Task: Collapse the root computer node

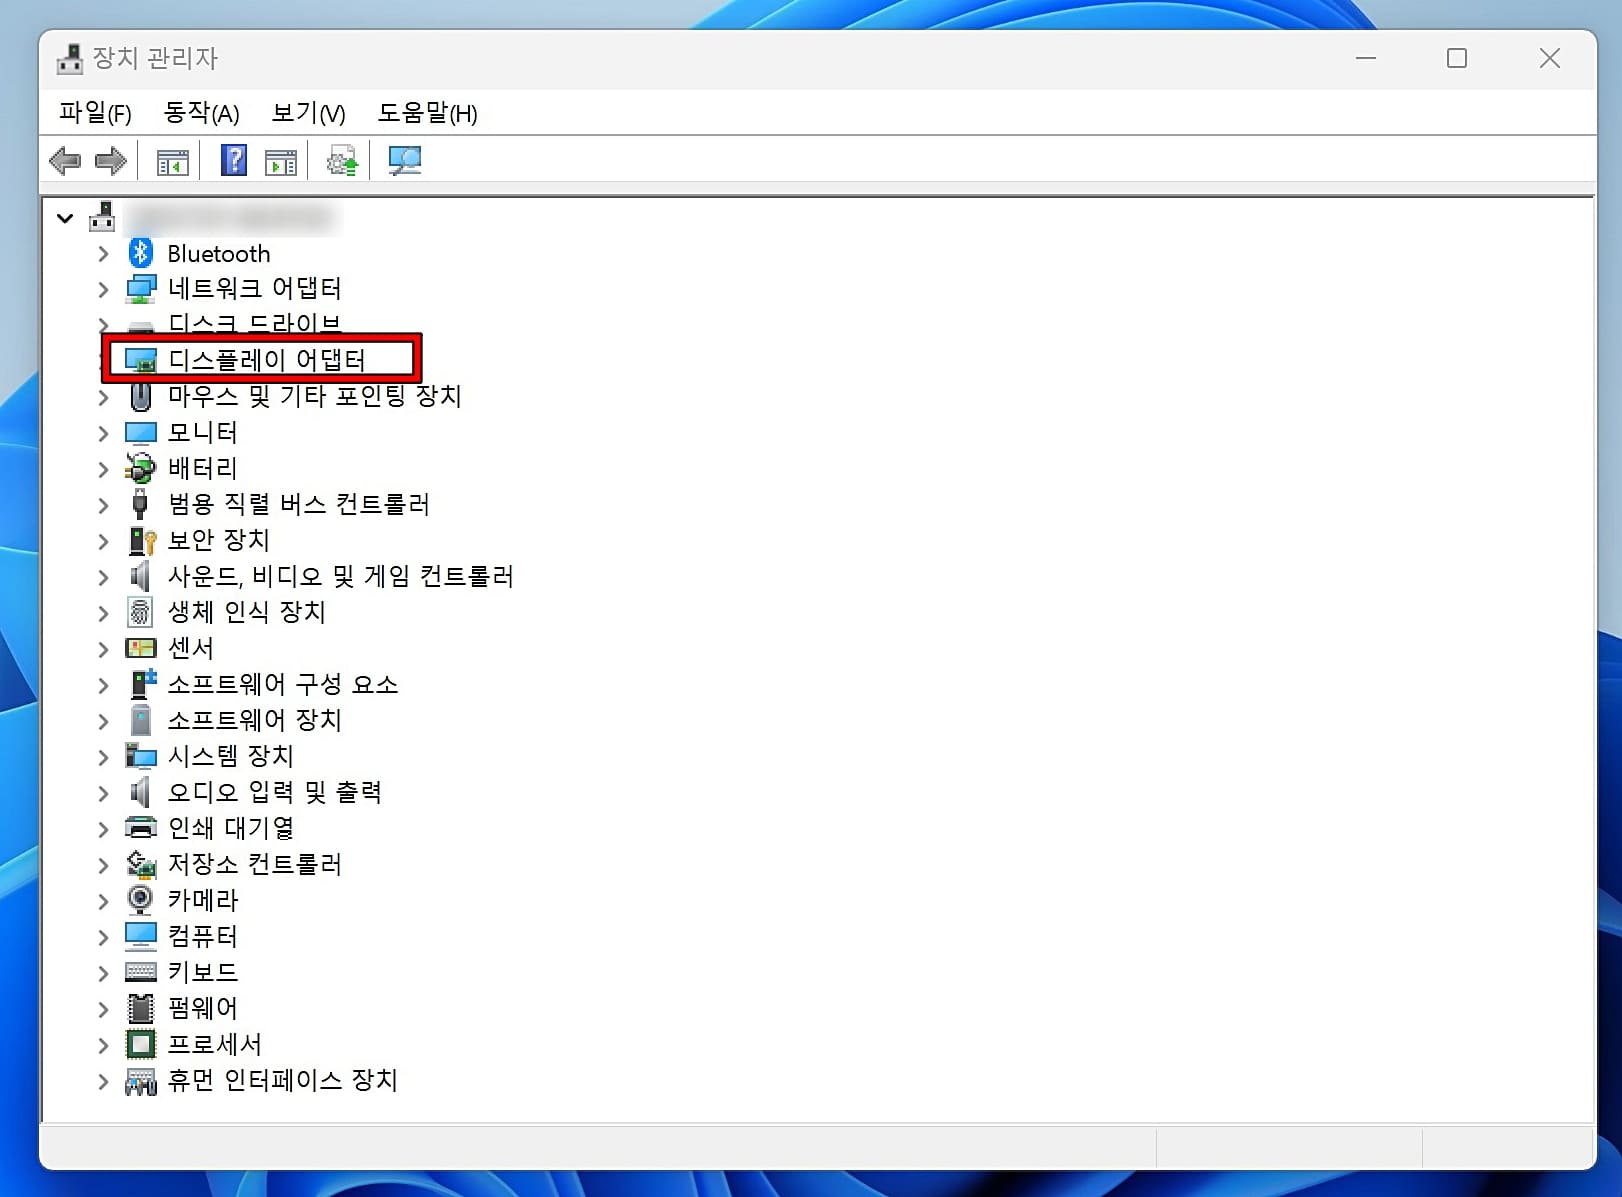Action: coord(65,218)
